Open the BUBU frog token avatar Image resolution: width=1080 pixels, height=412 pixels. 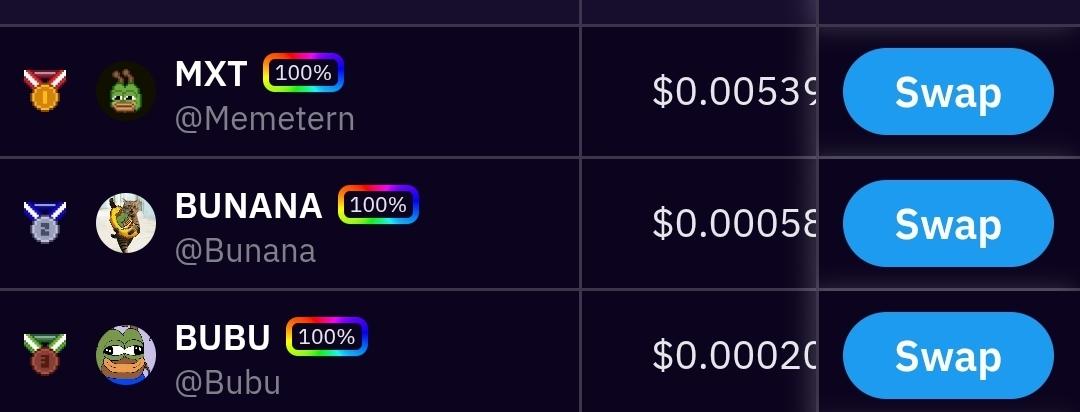tap(126, 354)
